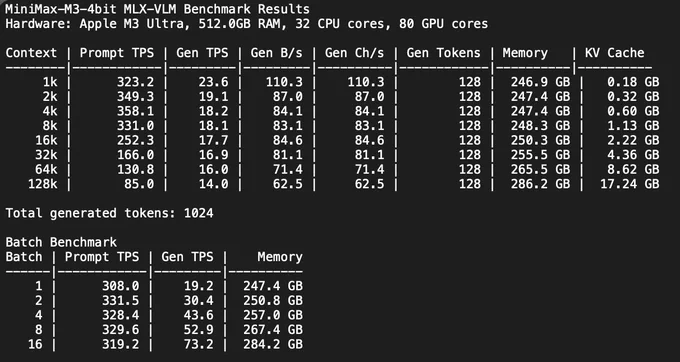Click the Gen Ch/s column header

point(354,53)
